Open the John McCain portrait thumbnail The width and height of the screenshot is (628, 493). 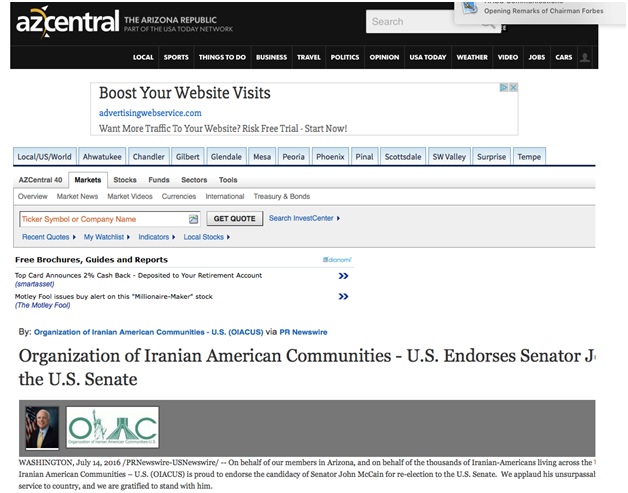42,427
